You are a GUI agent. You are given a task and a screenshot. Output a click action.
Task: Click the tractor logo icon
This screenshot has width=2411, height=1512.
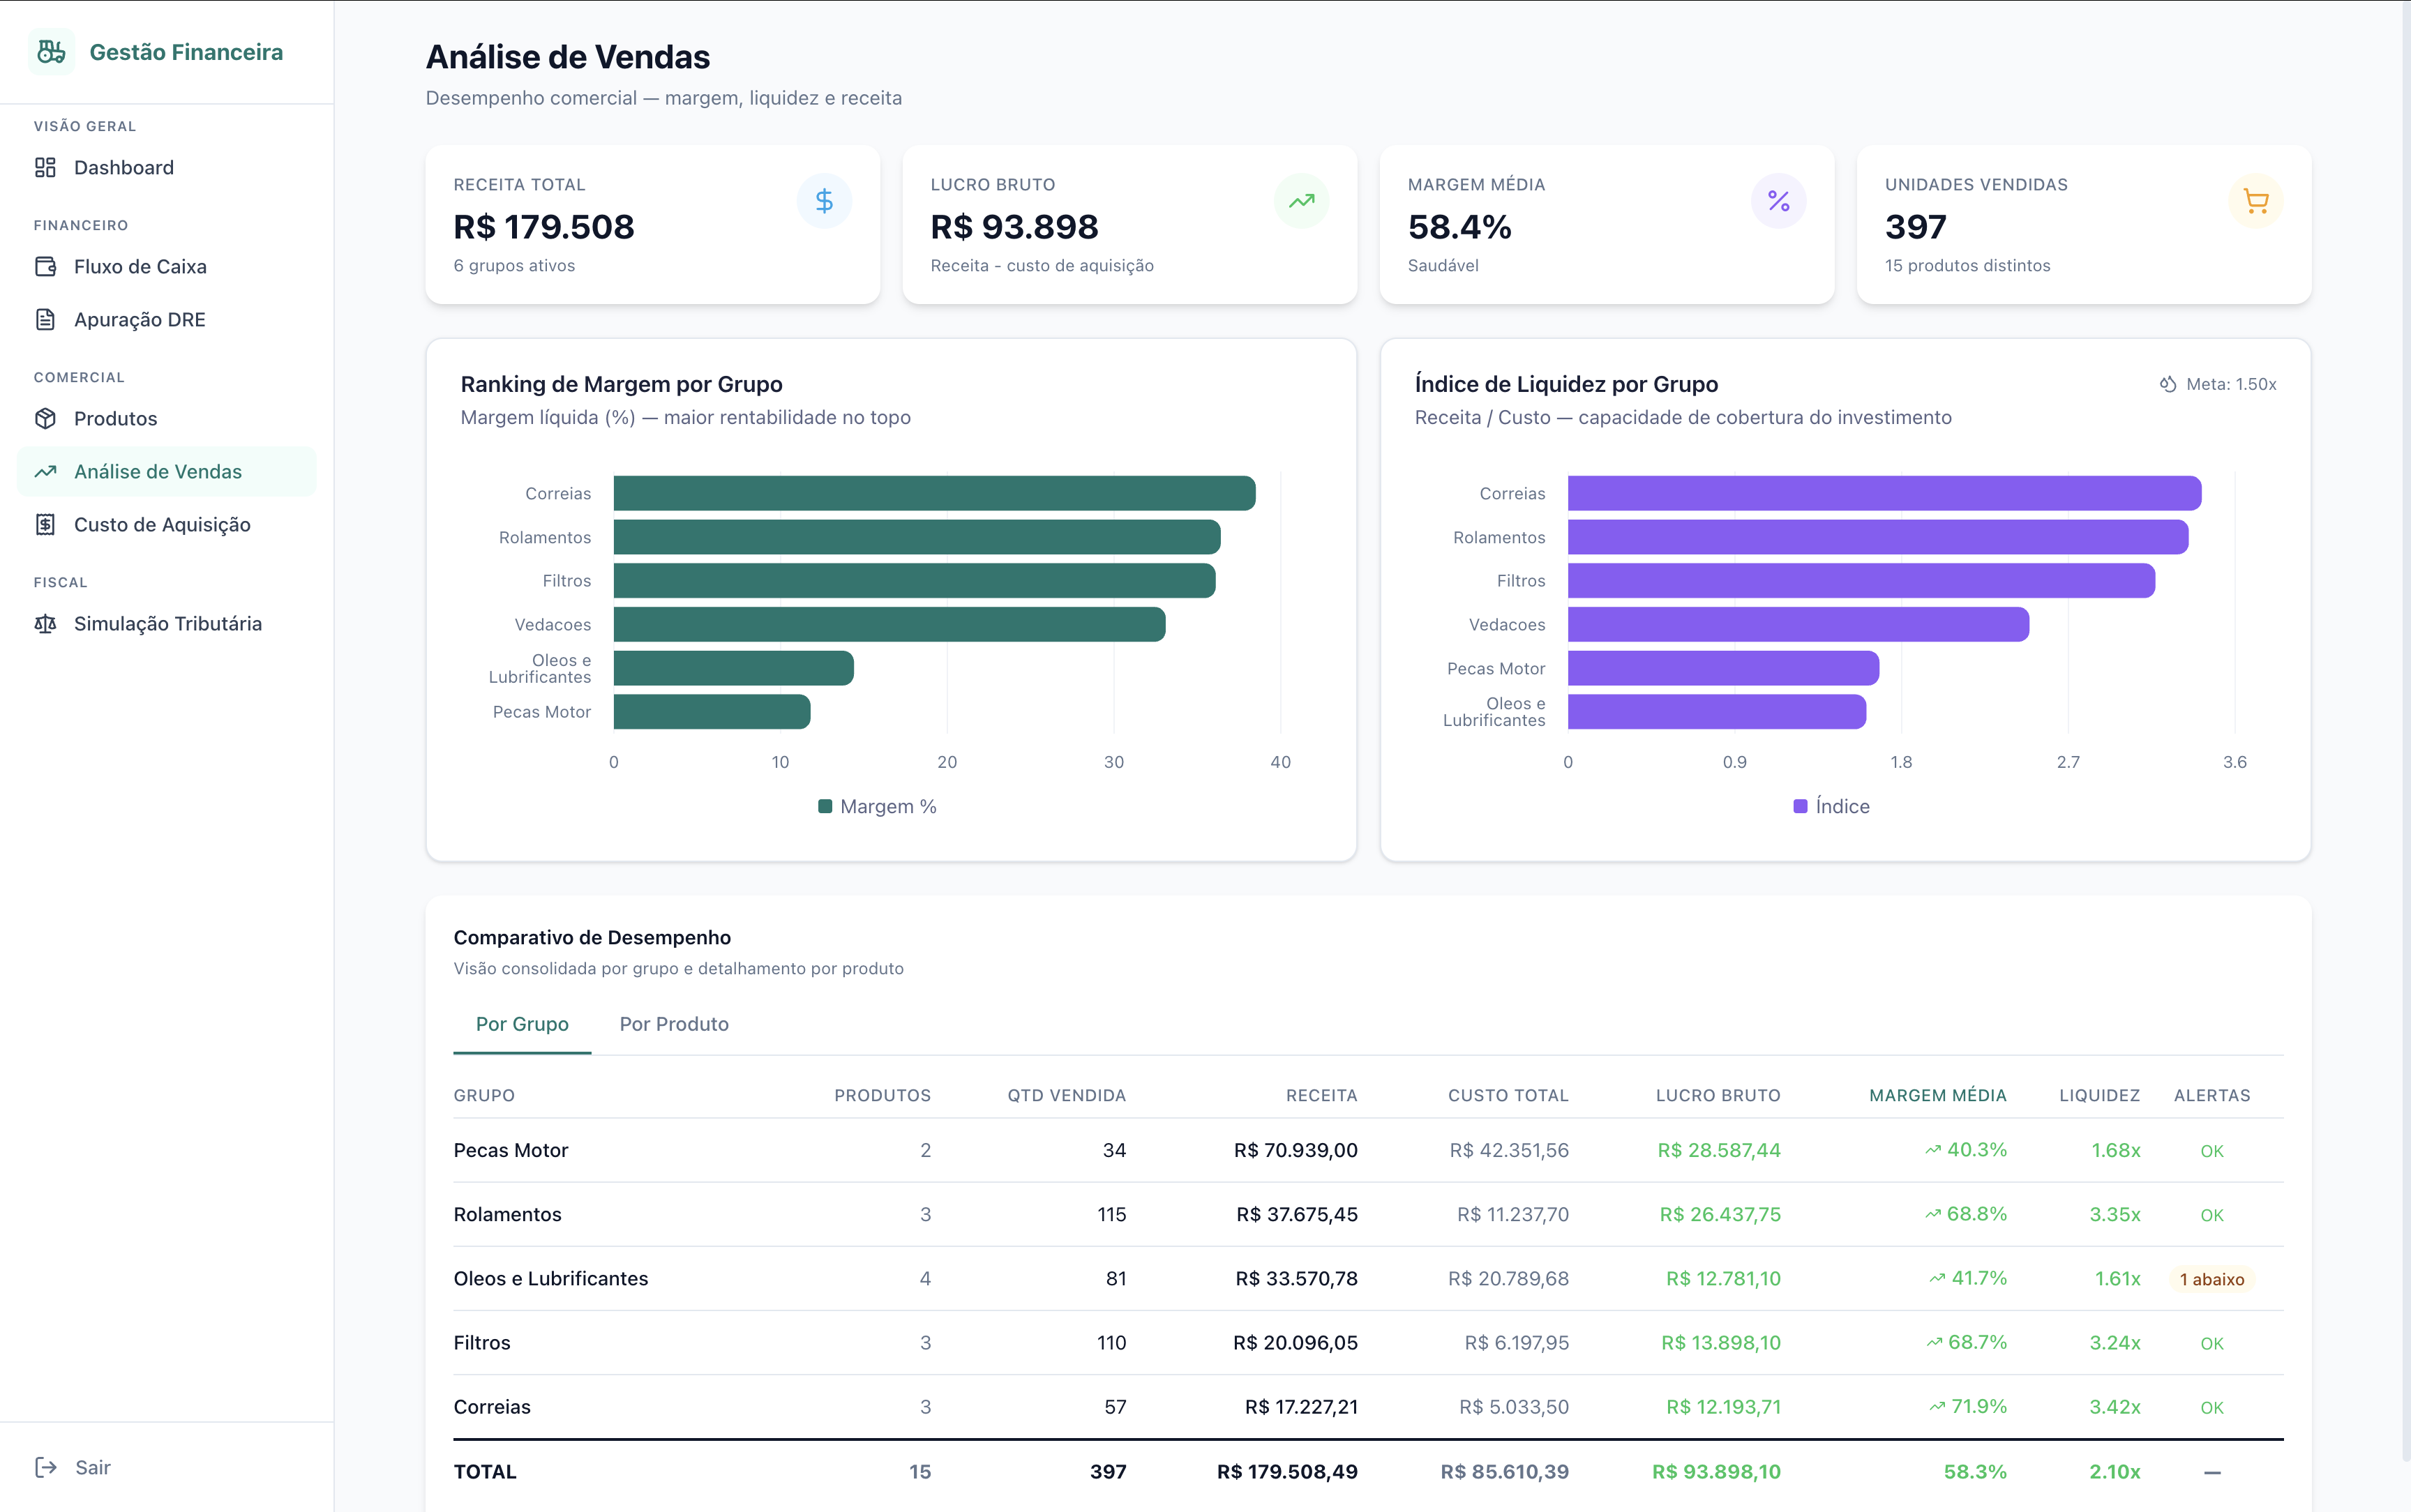[x=51, y=52]
